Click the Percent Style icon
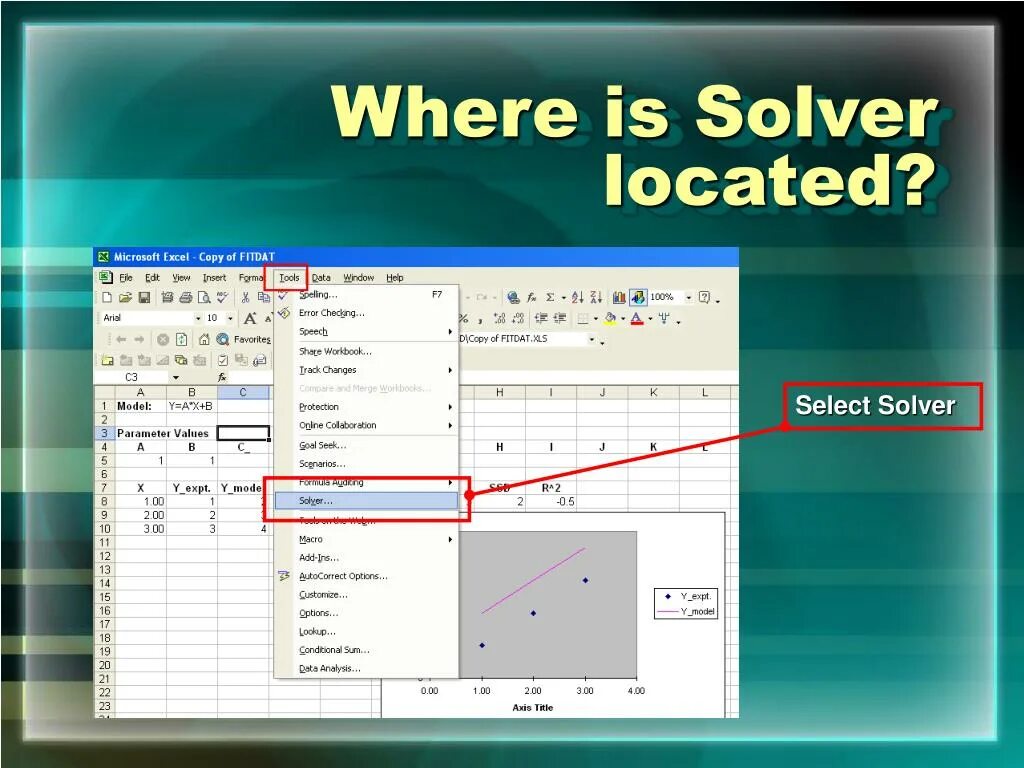1024x768 pixels. (x=463, y=319)
